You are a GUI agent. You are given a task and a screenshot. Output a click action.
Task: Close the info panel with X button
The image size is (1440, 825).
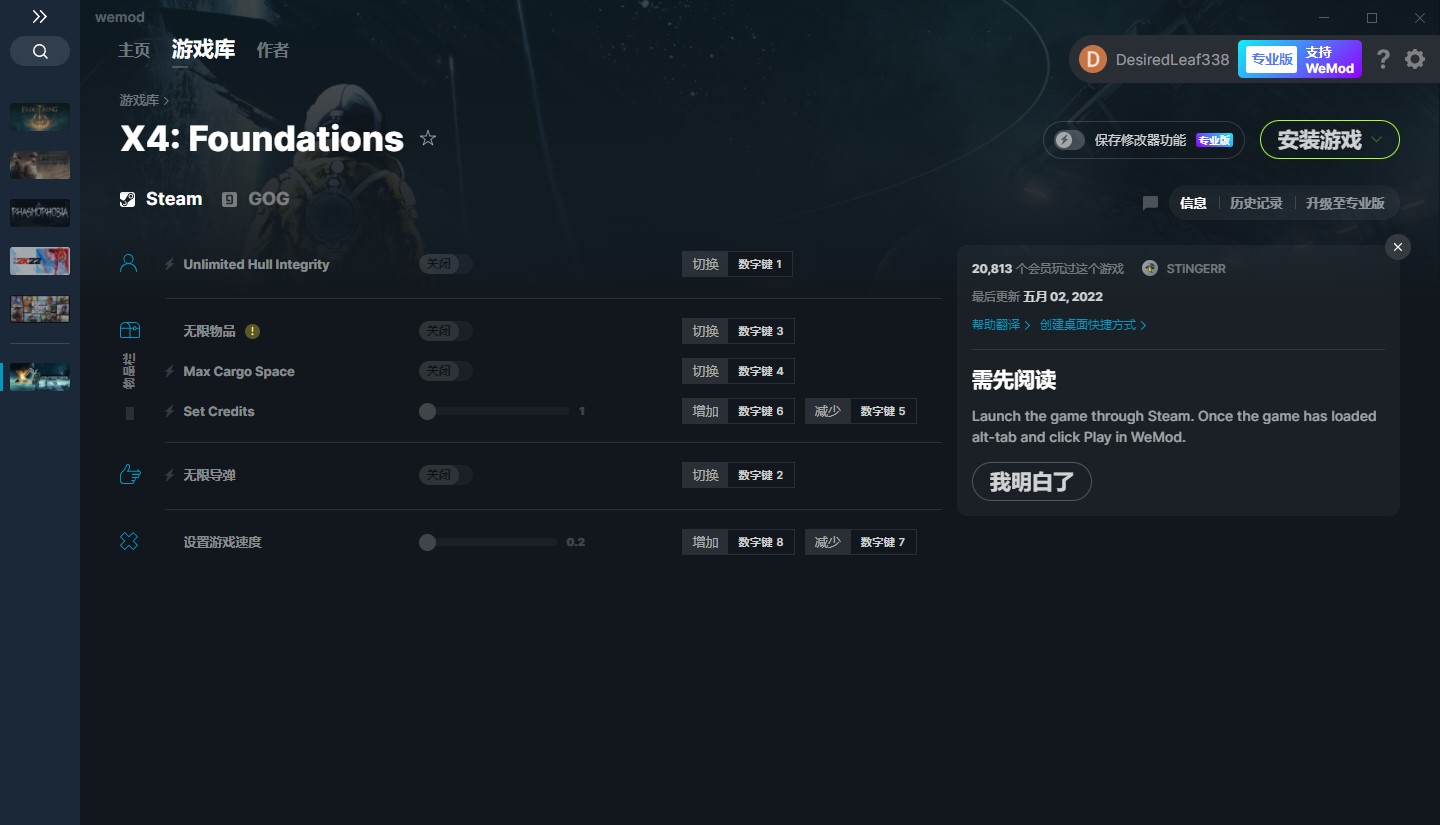pyautogui.click(x=1398, y=247)
